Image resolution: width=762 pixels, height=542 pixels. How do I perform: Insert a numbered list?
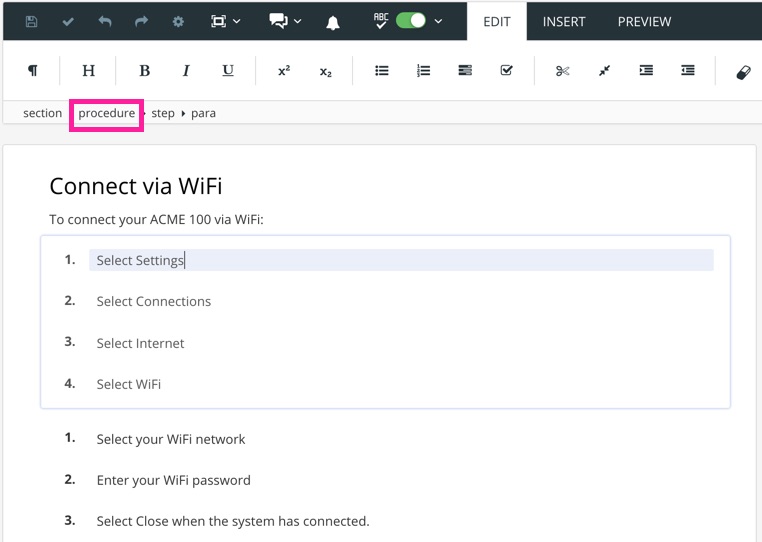click(423, 71)
